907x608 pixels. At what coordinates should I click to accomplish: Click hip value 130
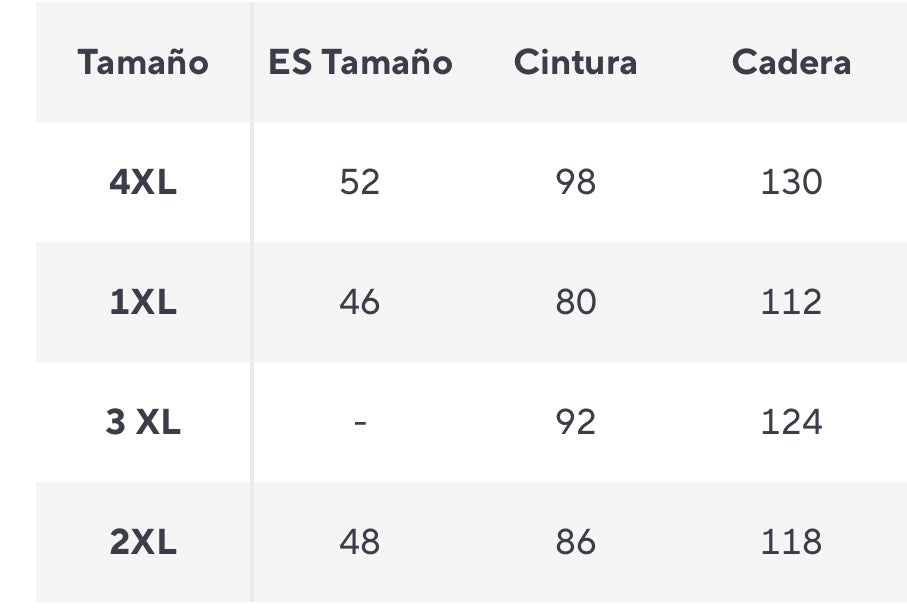point(791,182)
